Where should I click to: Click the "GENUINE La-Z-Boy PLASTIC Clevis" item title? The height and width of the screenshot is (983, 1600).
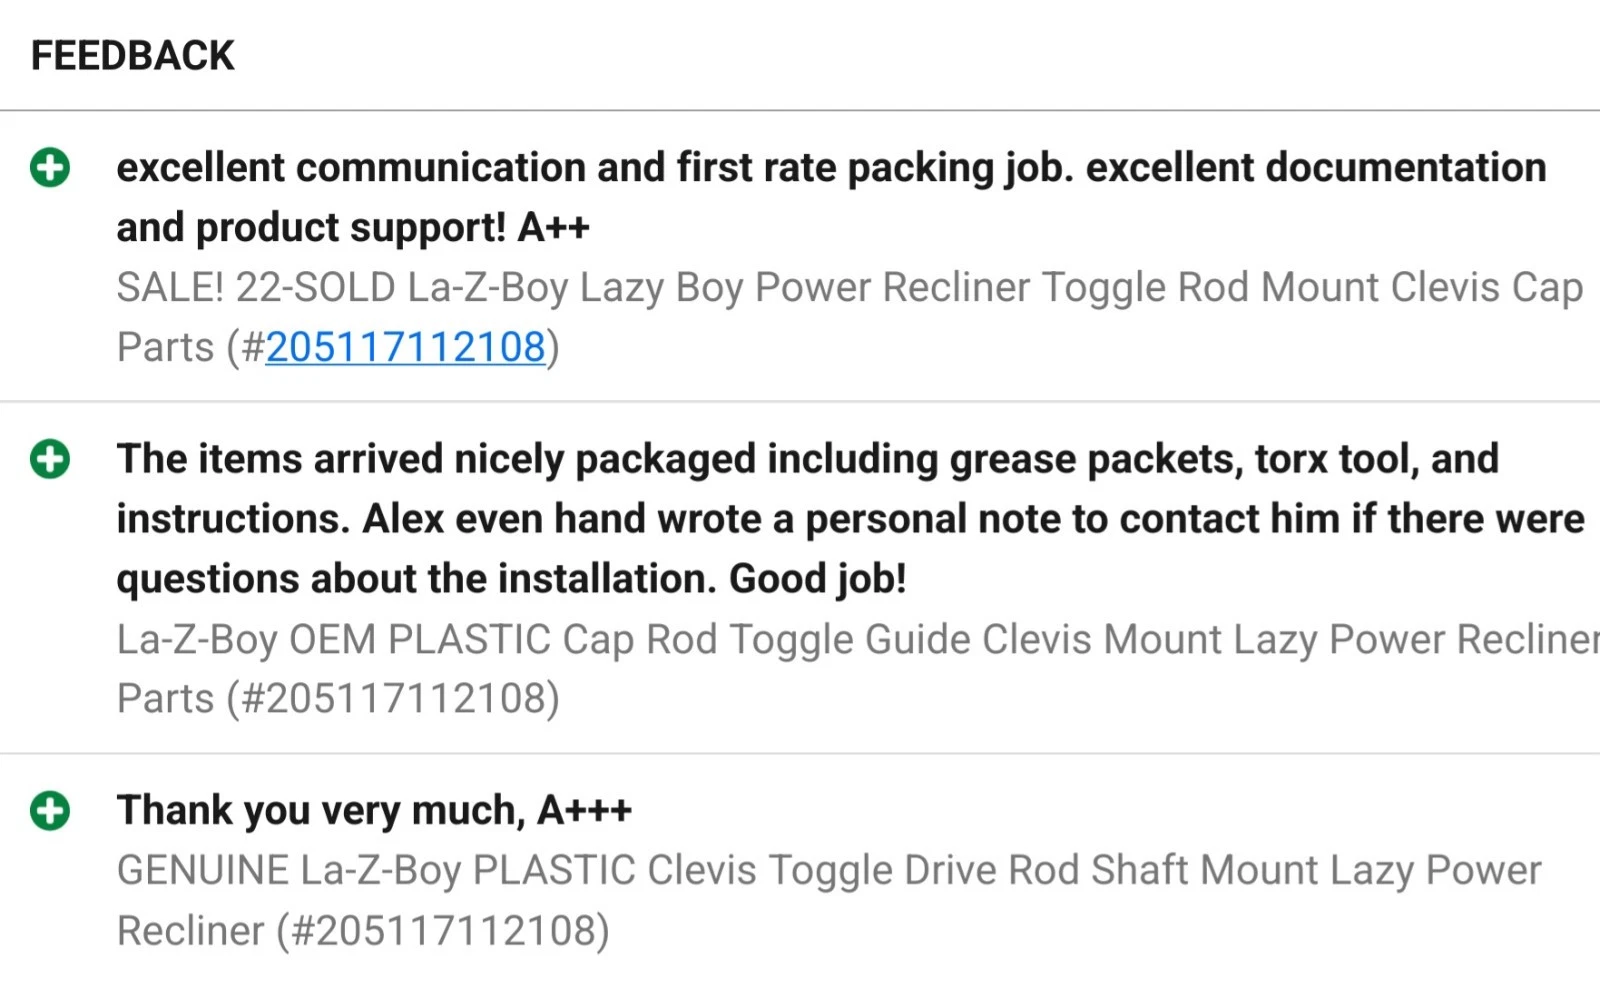click(828, 871)
